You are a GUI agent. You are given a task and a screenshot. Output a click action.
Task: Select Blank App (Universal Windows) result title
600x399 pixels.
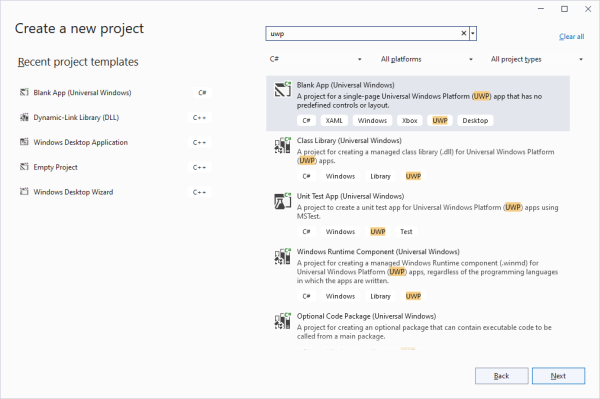click(346, 85)
